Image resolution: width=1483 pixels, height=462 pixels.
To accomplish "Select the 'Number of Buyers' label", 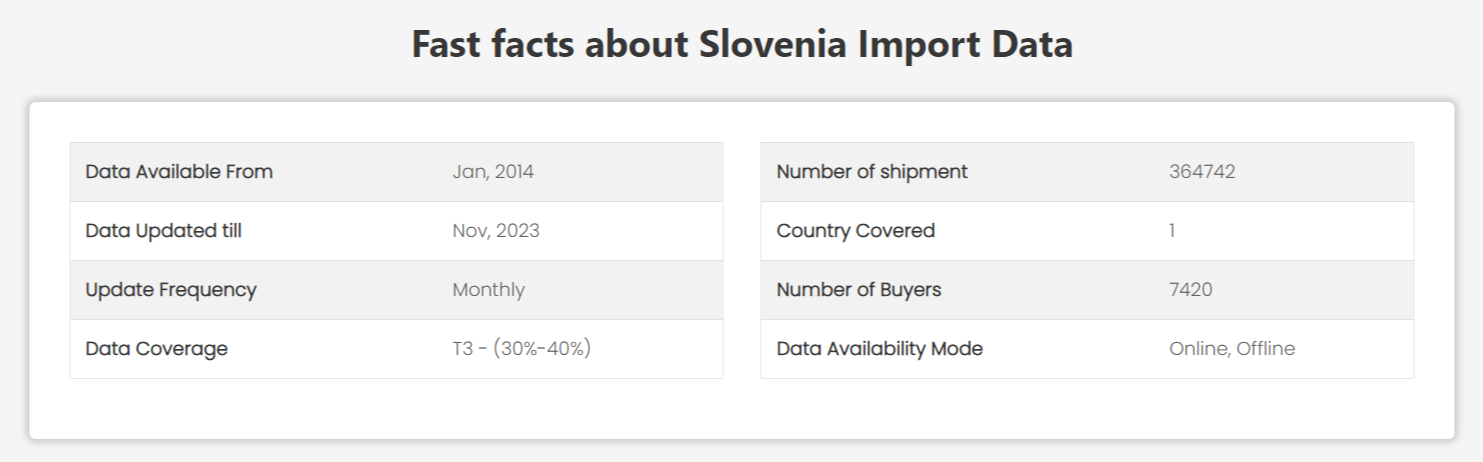I will point(859,290).
